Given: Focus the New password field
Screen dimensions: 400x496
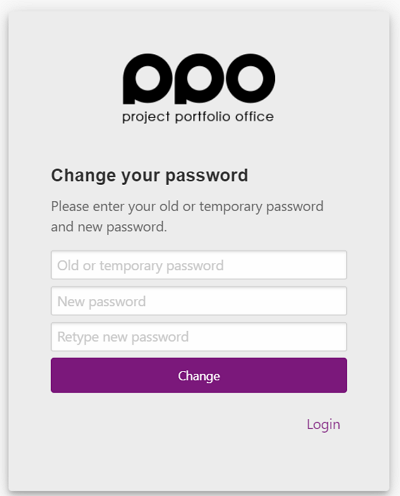Looking at the screenshot, I should (199, 301).
